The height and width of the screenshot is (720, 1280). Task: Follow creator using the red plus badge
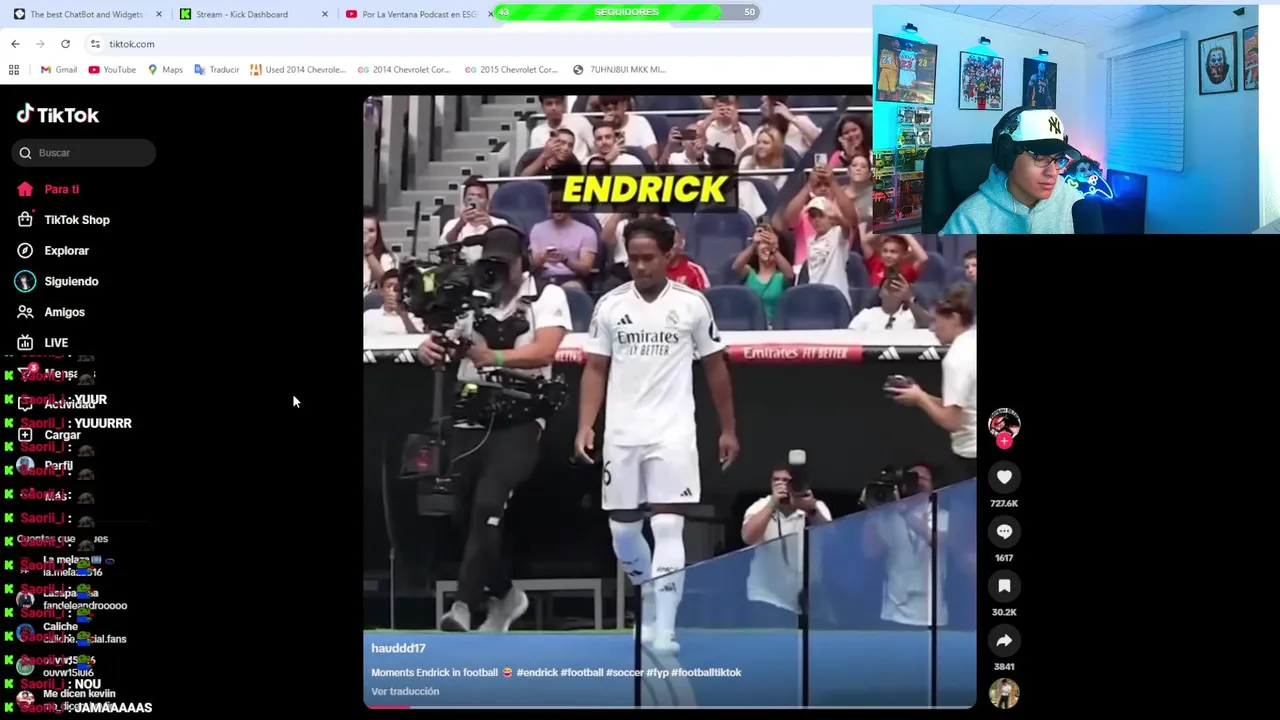[1004, 441]
